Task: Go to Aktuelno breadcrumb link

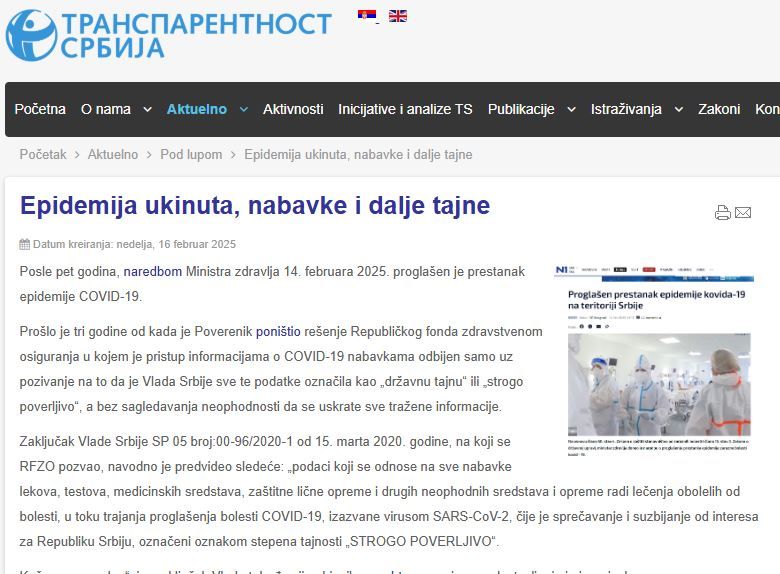Action: click(x=113, y=155)
